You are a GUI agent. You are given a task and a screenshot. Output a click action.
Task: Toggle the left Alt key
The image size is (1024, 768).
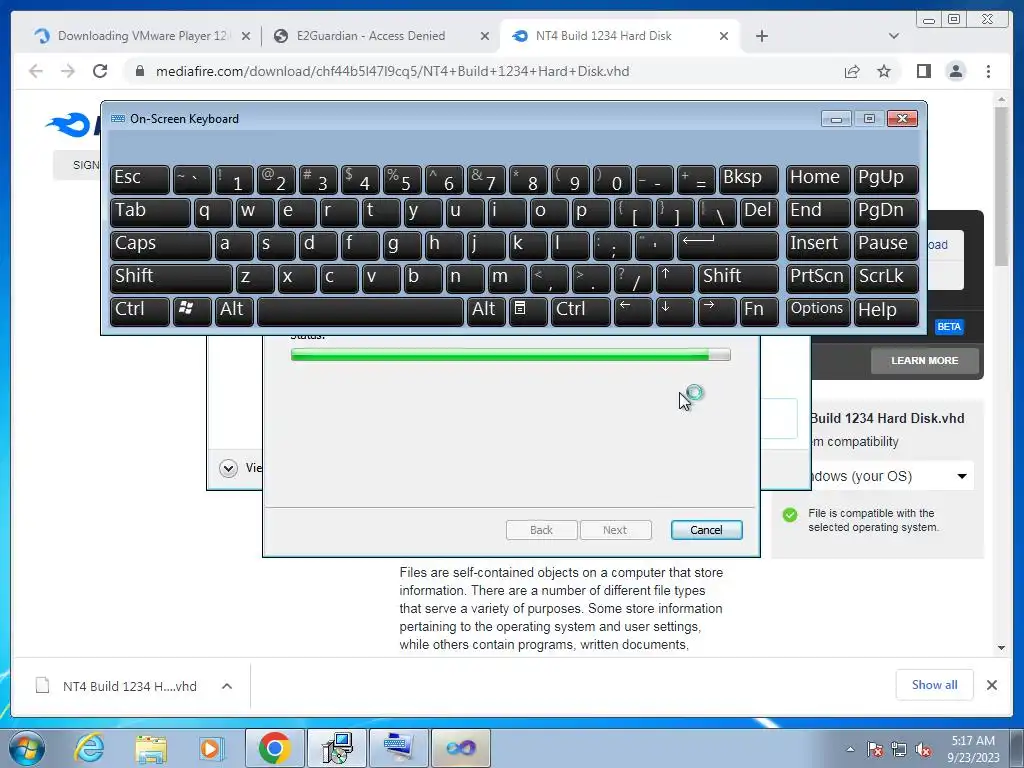(234, 310)
